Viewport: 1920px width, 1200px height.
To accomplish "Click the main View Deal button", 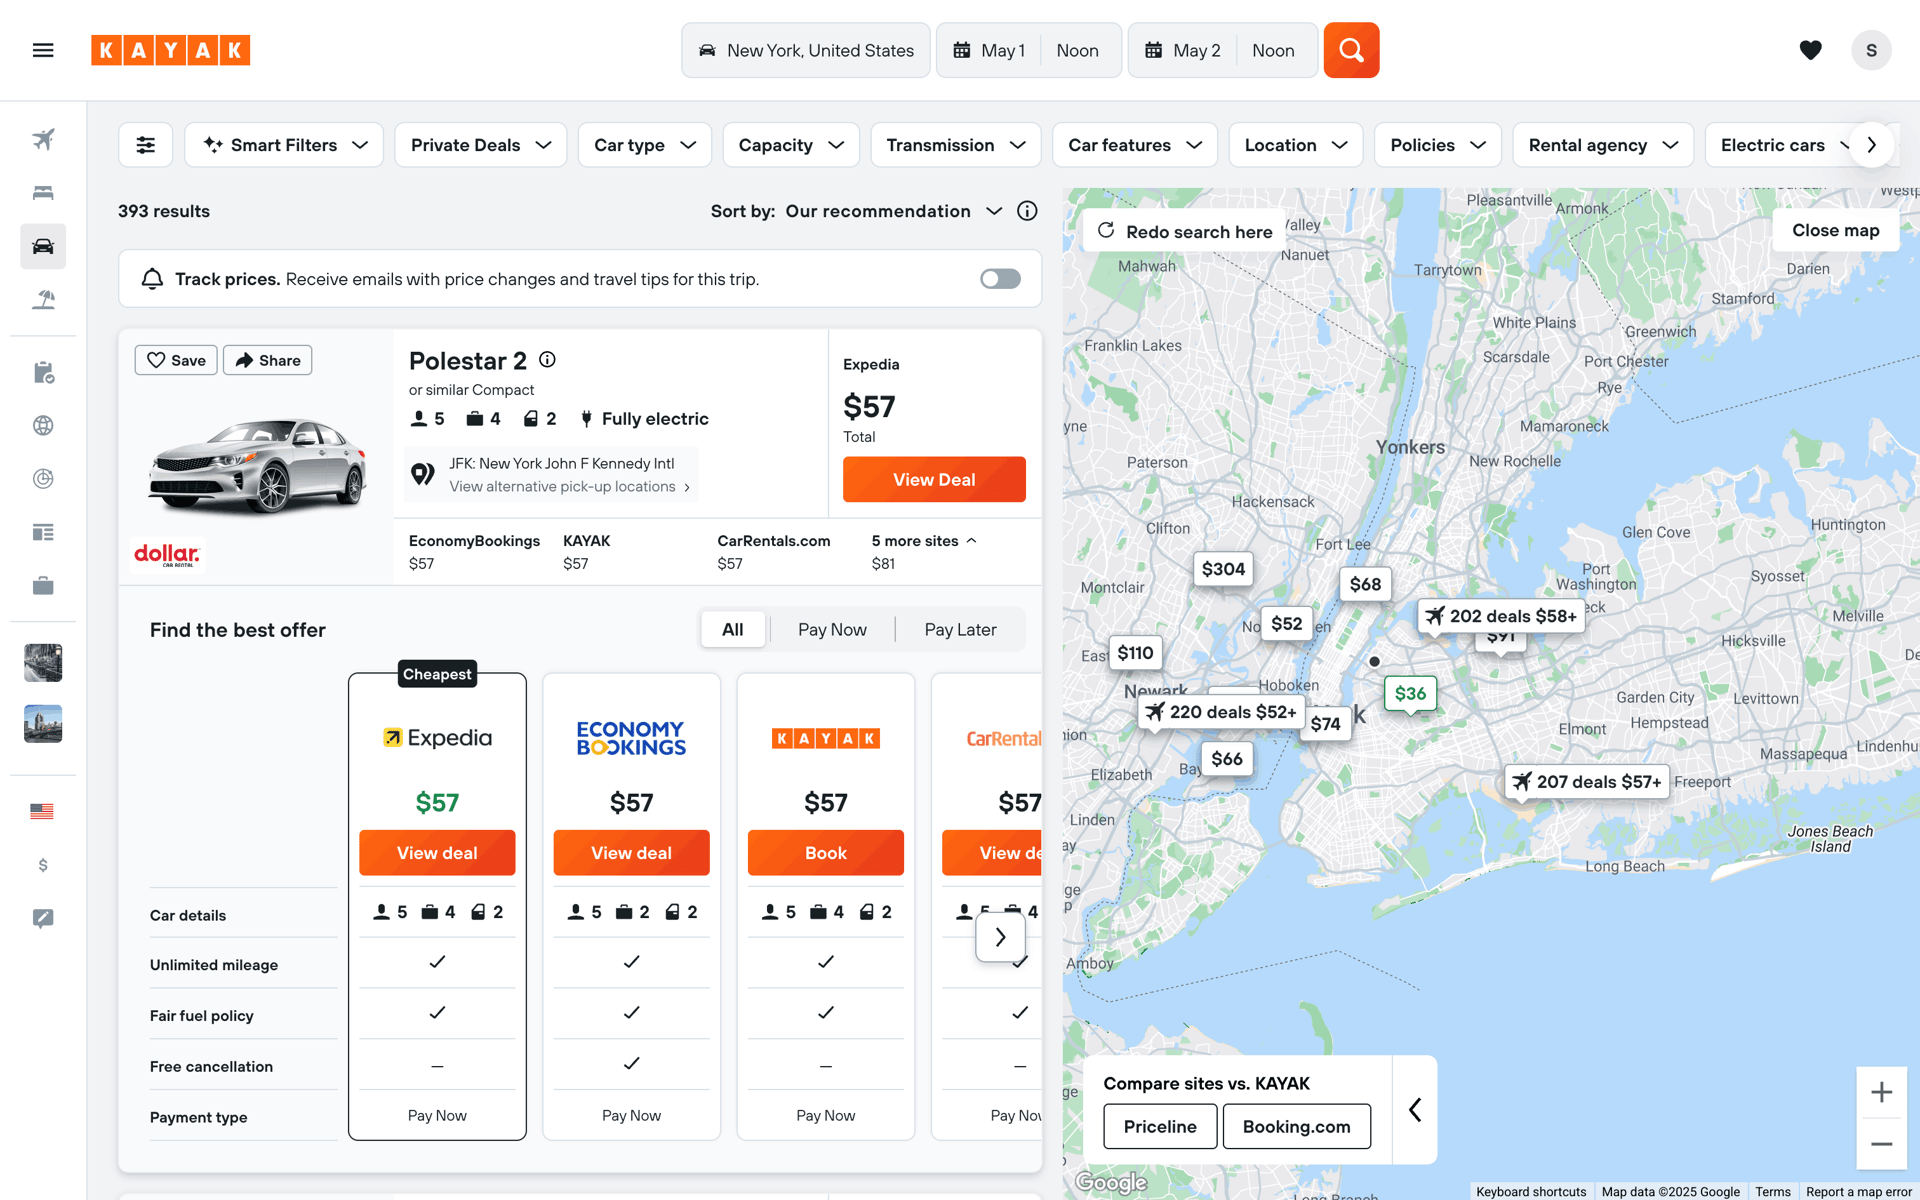I will (934, 480).
